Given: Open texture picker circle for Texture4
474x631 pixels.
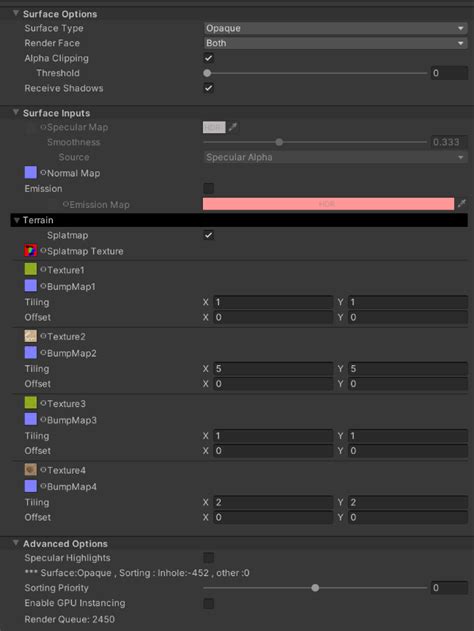Looking at the screenshot, I should point(43,470).
